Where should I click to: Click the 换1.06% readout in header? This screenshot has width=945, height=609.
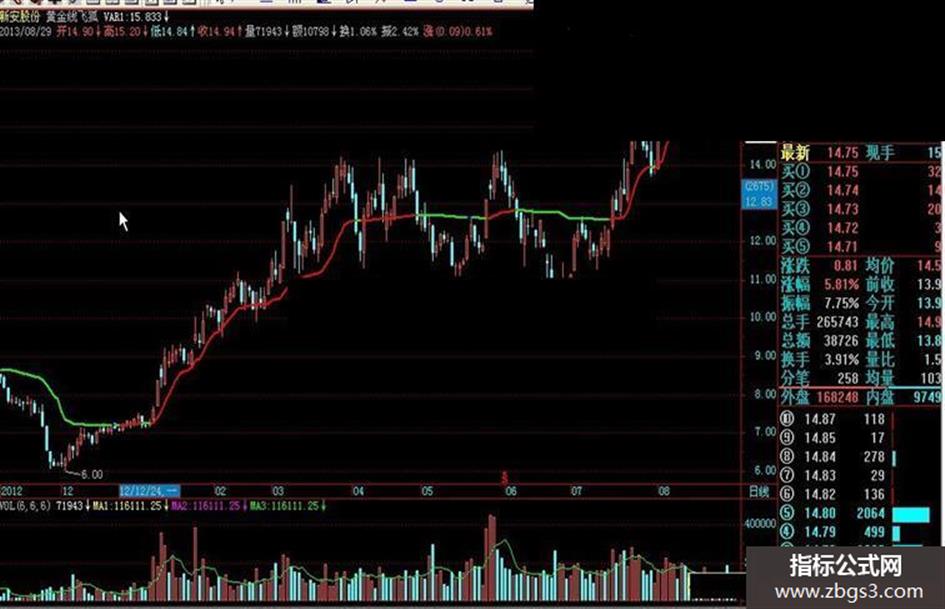click(358, 31)
